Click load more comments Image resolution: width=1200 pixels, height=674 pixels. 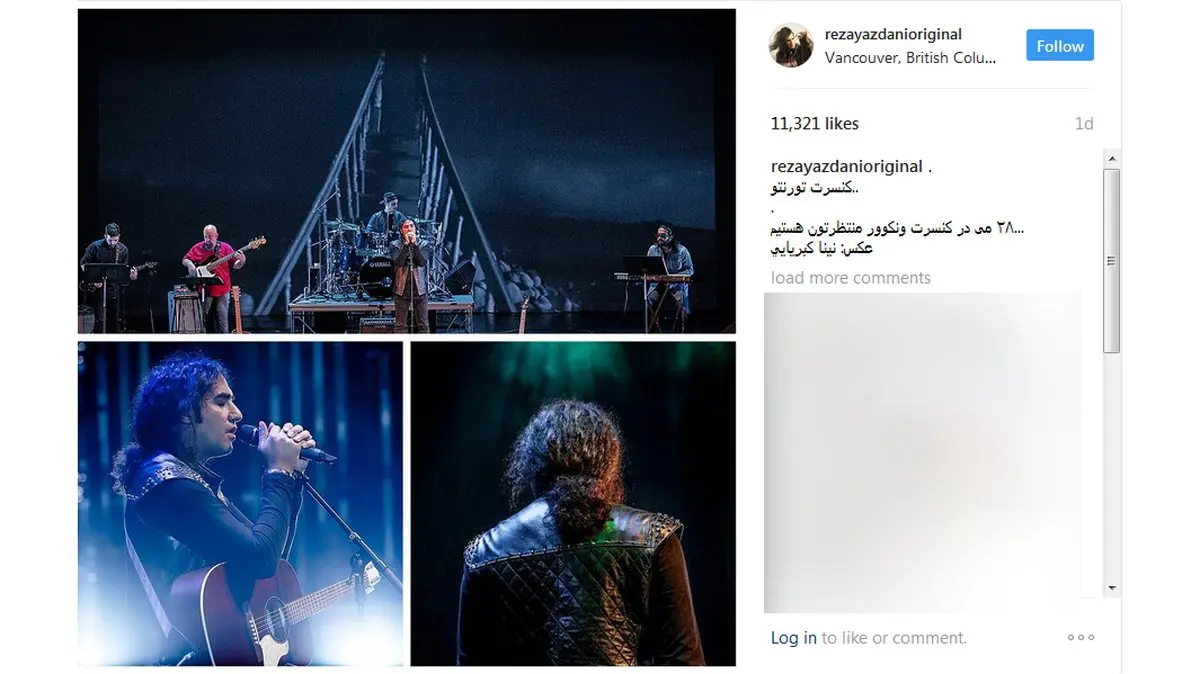tap(851, 278)
